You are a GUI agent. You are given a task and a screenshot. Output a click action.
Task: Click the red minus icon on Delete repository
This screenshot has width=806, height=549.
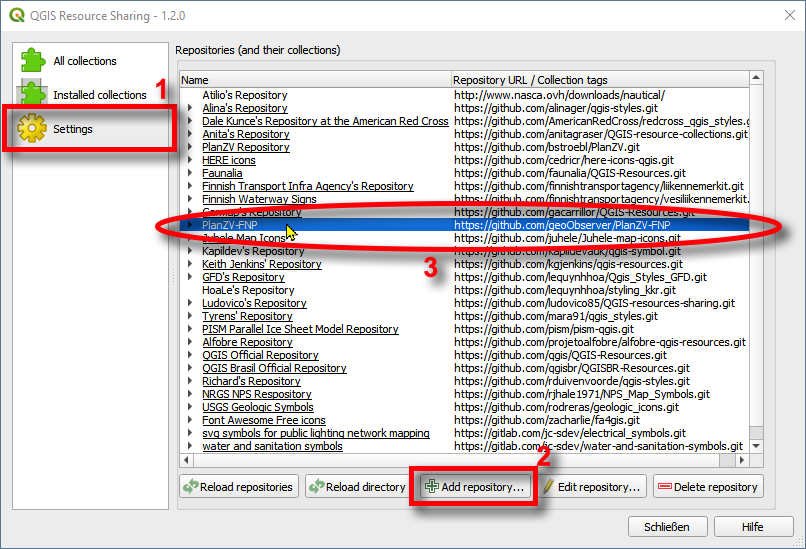665,486
